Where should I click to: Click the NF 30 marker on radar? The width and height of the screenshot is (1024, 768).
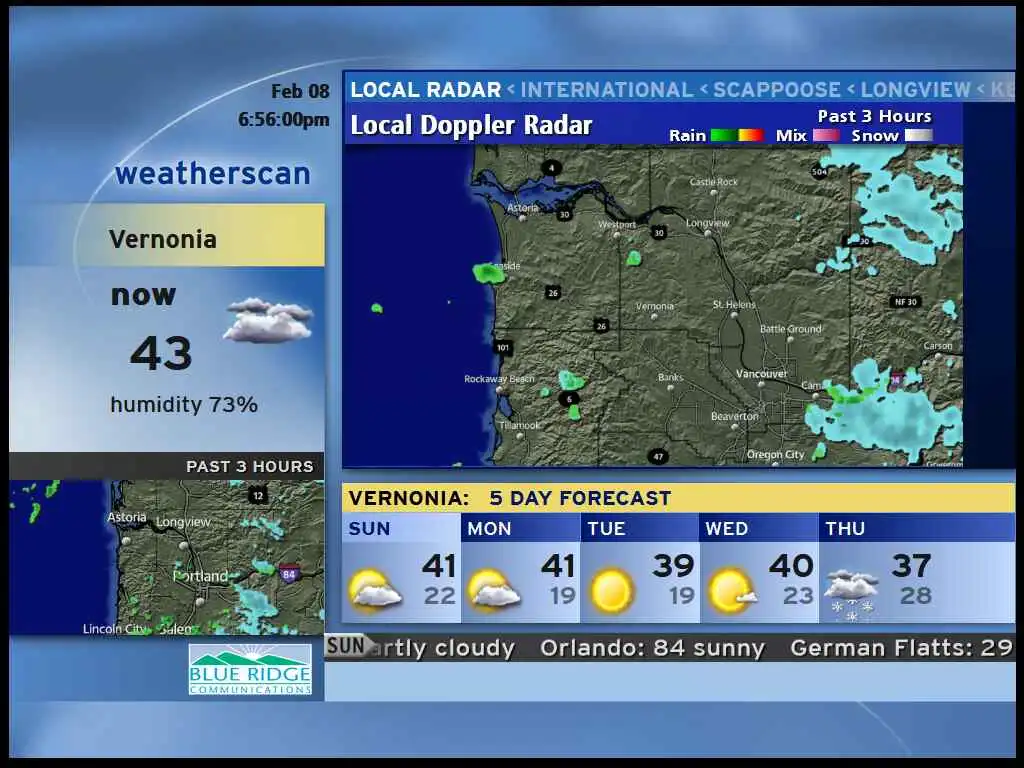[906, 302]
